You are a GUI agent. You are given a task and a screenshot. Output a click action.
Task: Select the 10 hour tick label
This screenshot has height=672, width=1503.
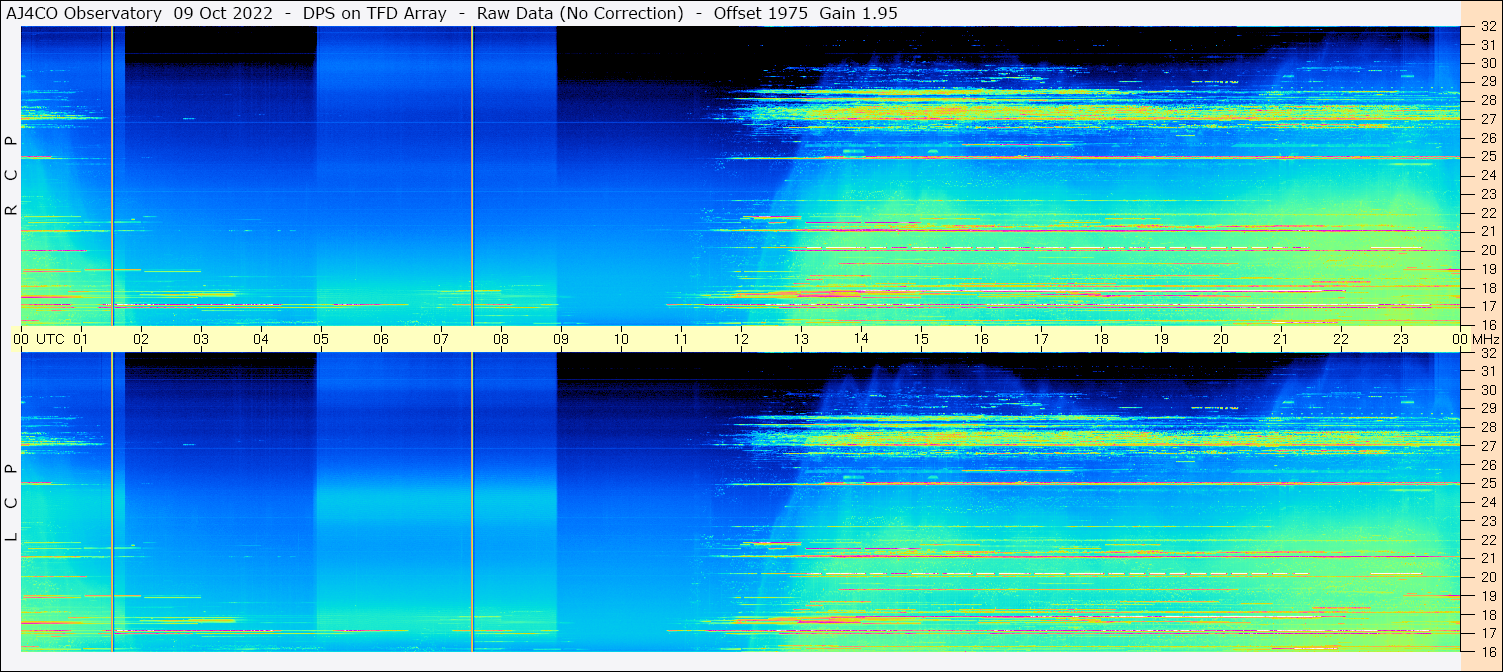tap(621, 339)
